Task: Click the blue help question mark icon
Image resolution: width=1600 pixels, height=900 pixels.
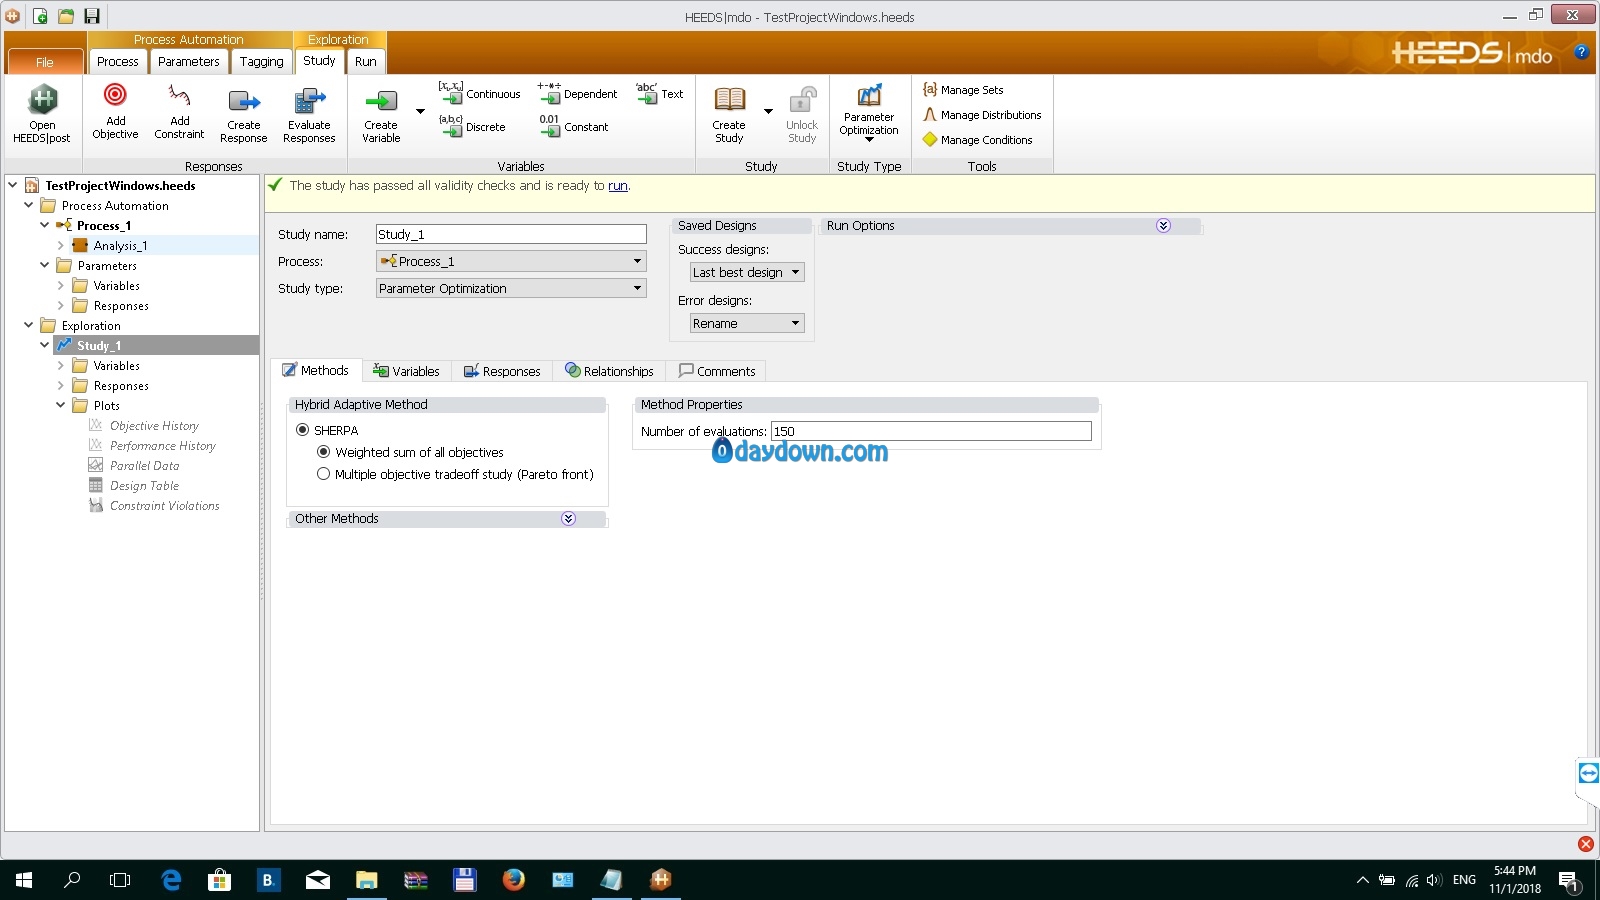Action: click(1581, 52)
